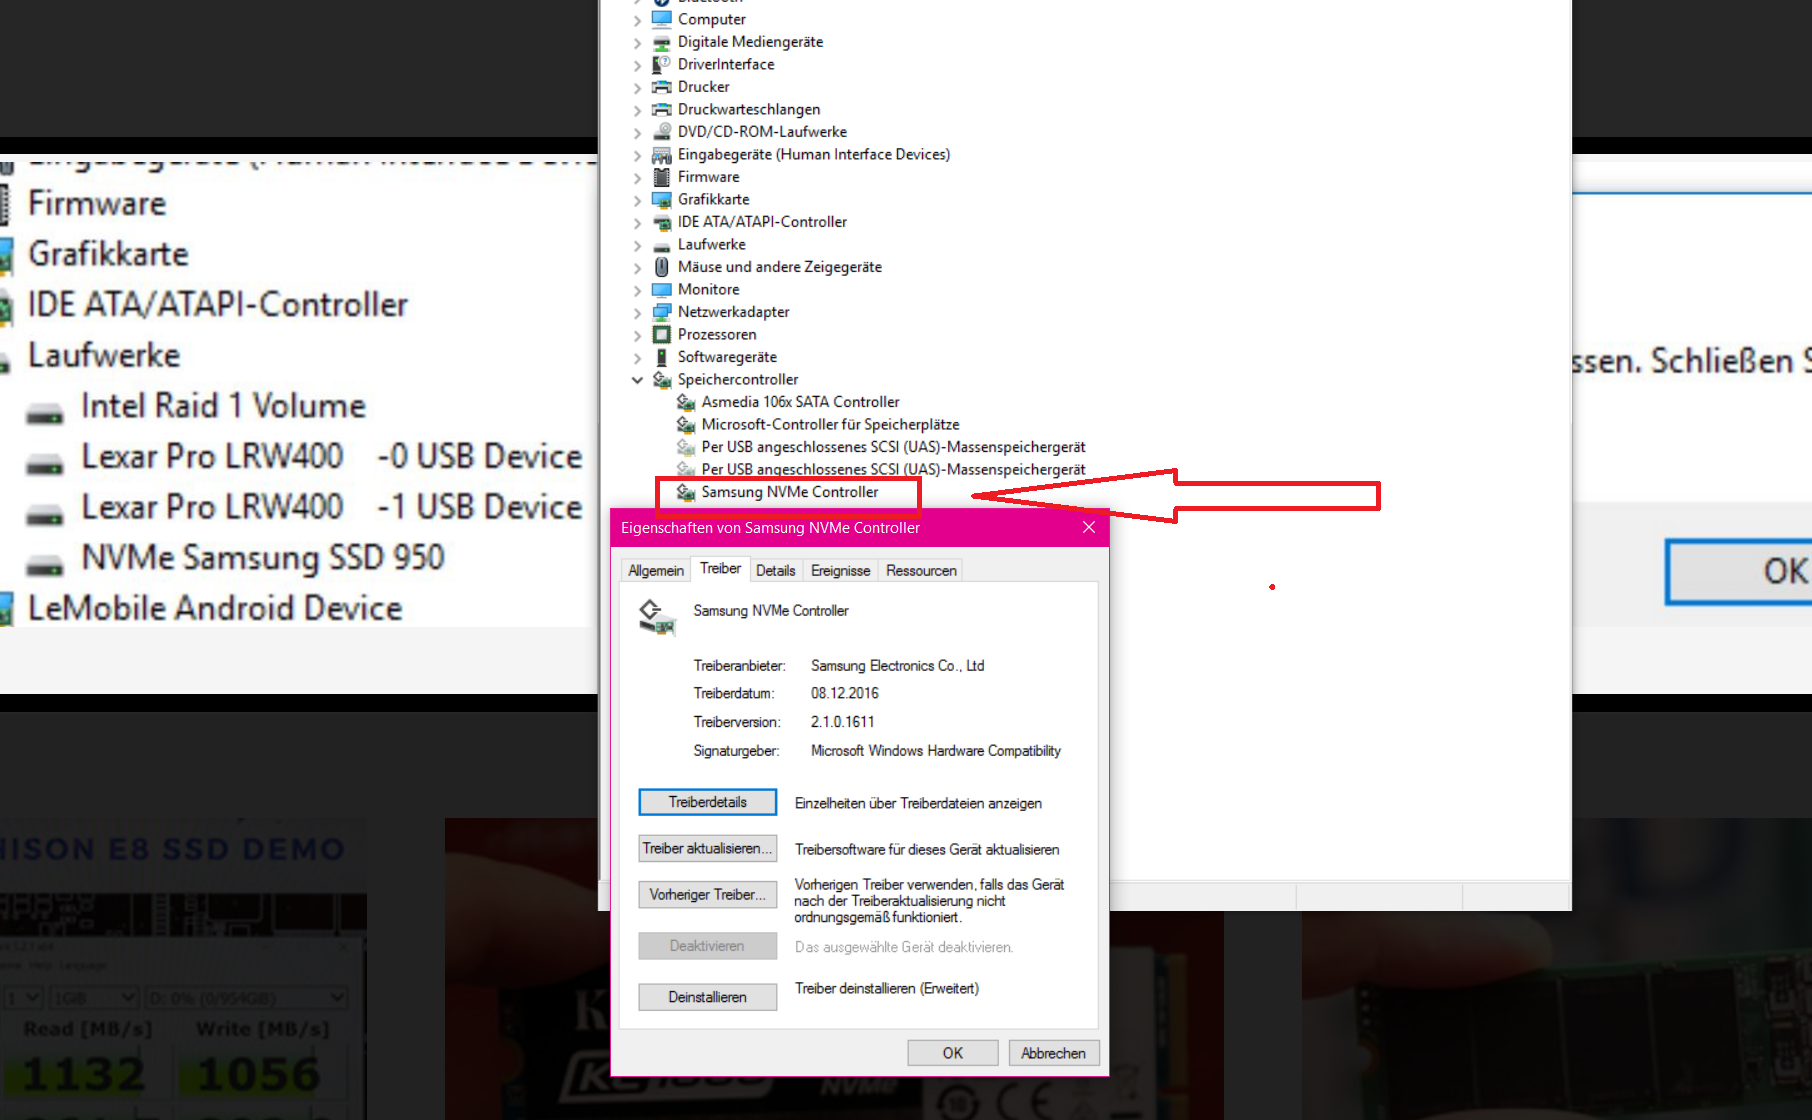This screenshot has width=1812, height=1120.
Task: Click Intel Raid 1 Volume in enlarged view
Action: coord(223,406)
